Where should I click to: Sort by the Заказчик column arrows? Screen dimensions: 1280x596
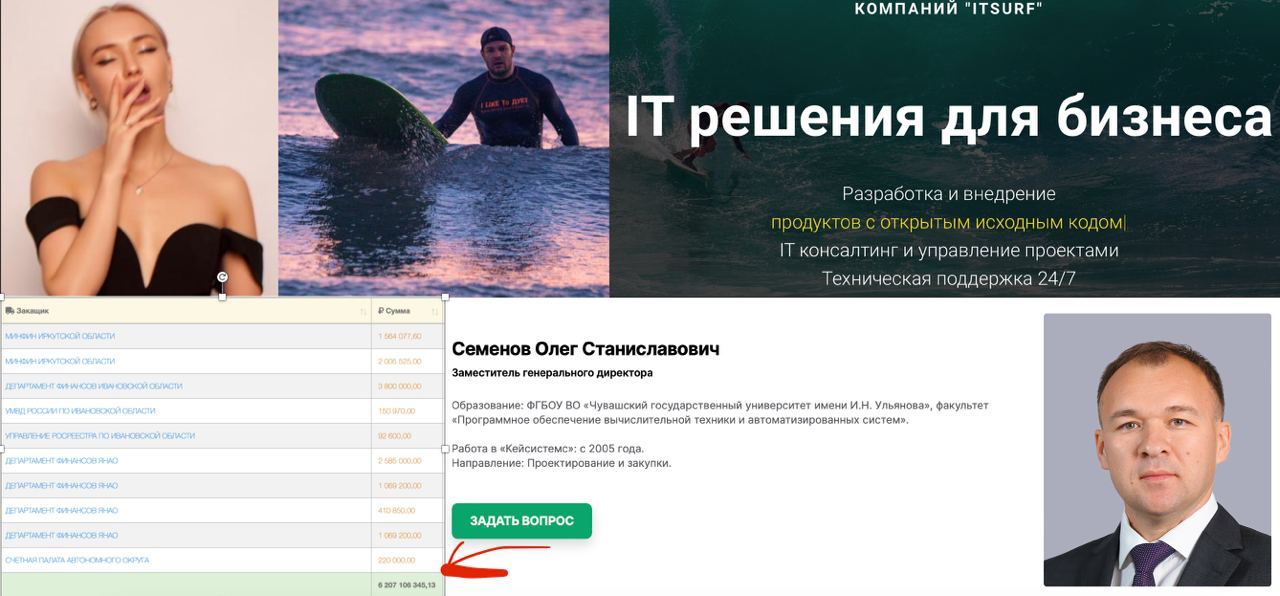(363, 312)
